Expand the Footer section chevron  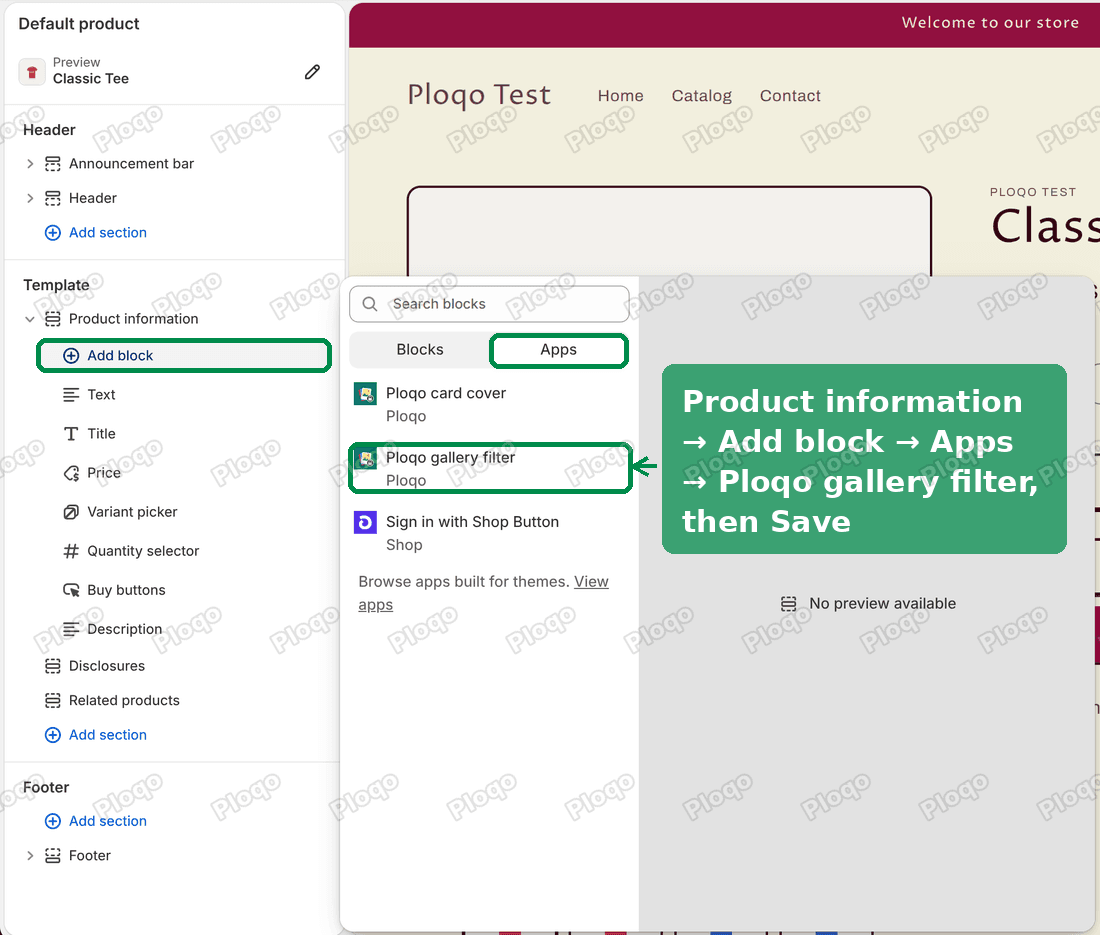click(x=29, y=855)
